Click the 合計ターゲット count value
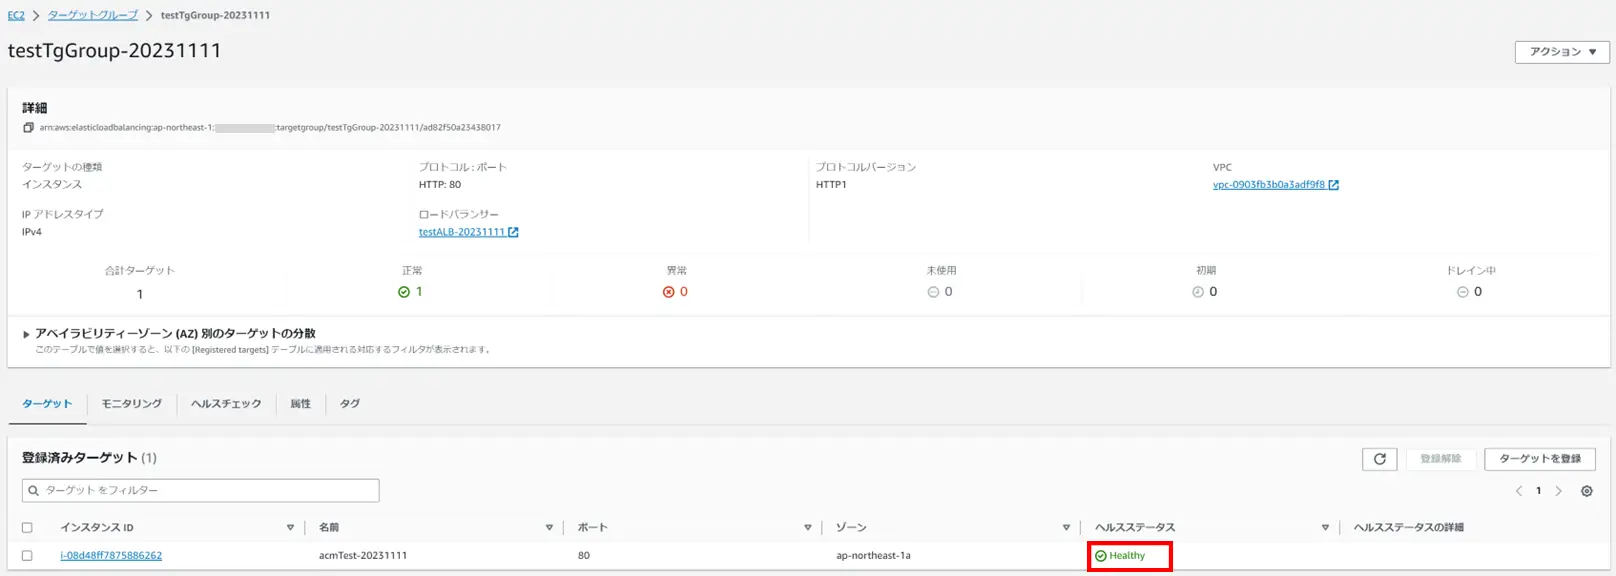 (140, 294)
